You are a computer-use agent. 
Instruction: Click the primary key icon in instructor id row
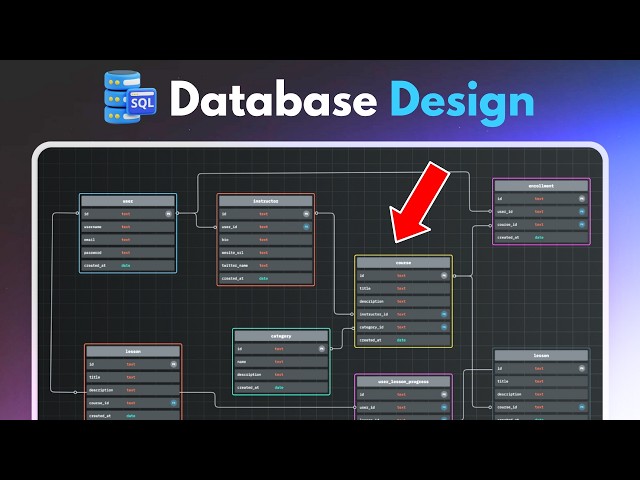click(x=306, y=213)
